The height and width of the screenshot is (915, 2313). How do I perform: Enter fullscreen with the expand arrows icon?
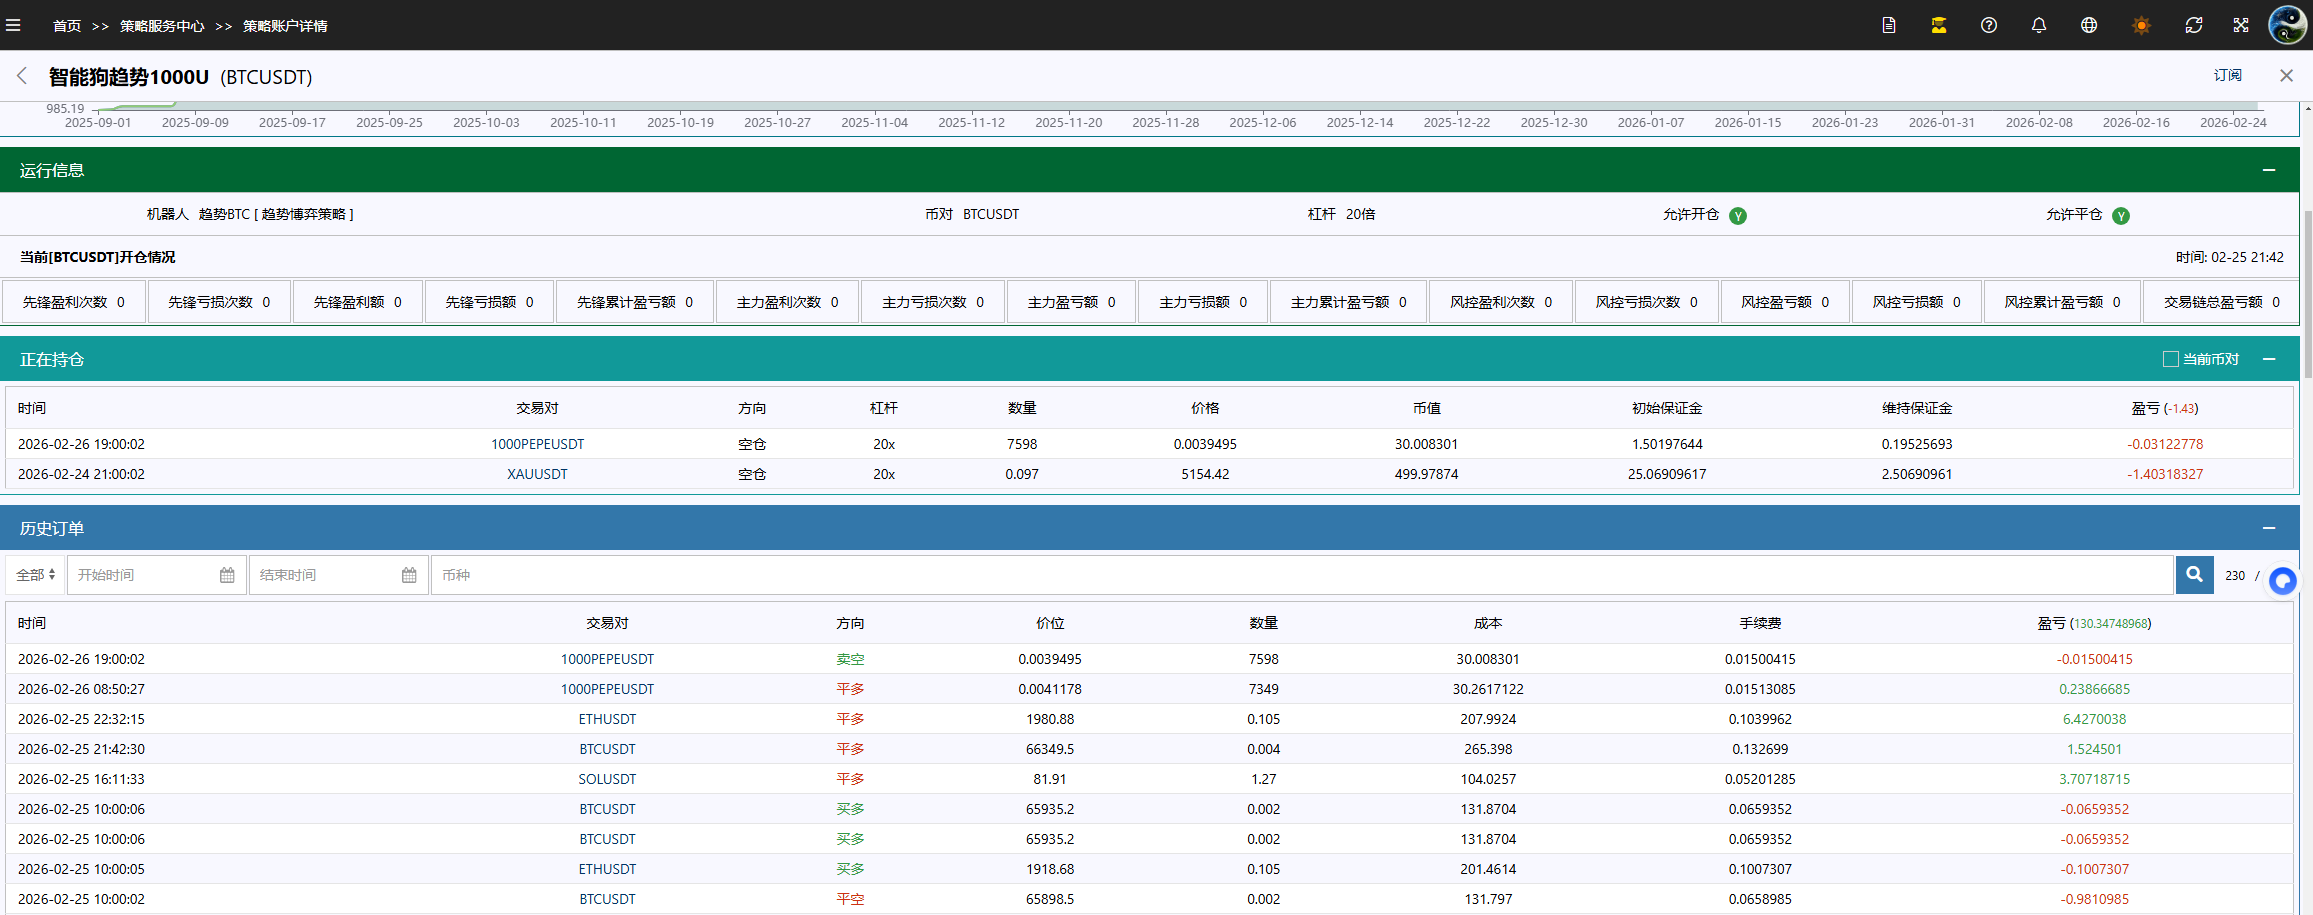click(2241, 25)
